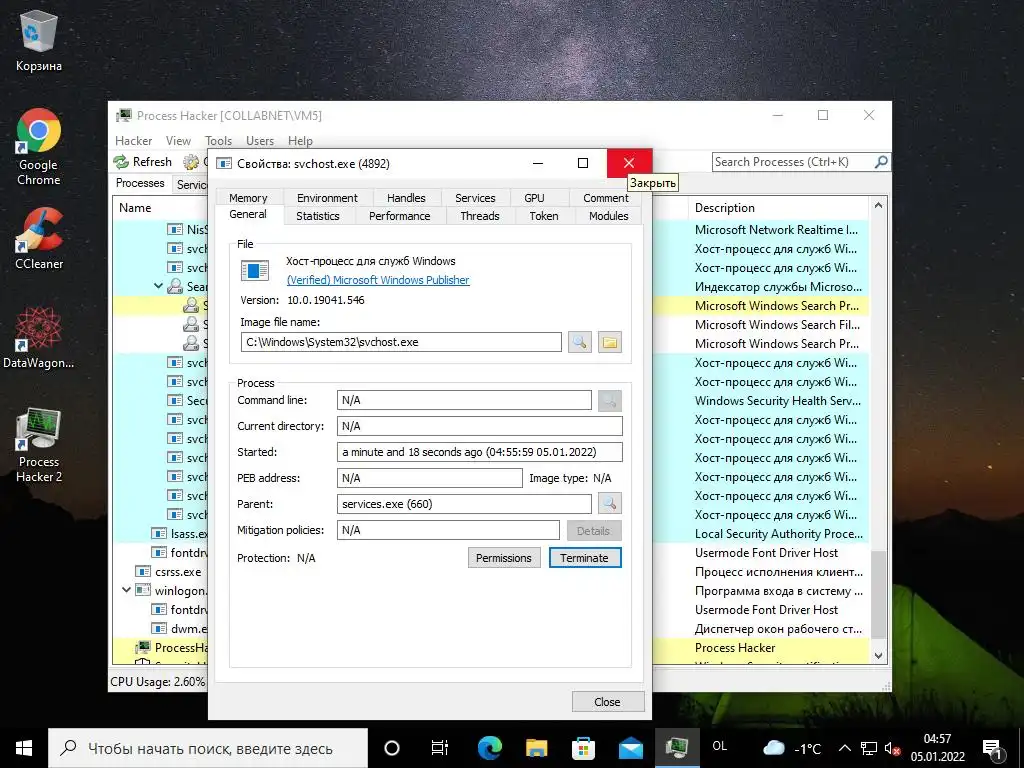Viewport: 1024px width, 768px height.
Task: Switch to the Handles tab
Action: pyautogui.click(x=406, y=198)
